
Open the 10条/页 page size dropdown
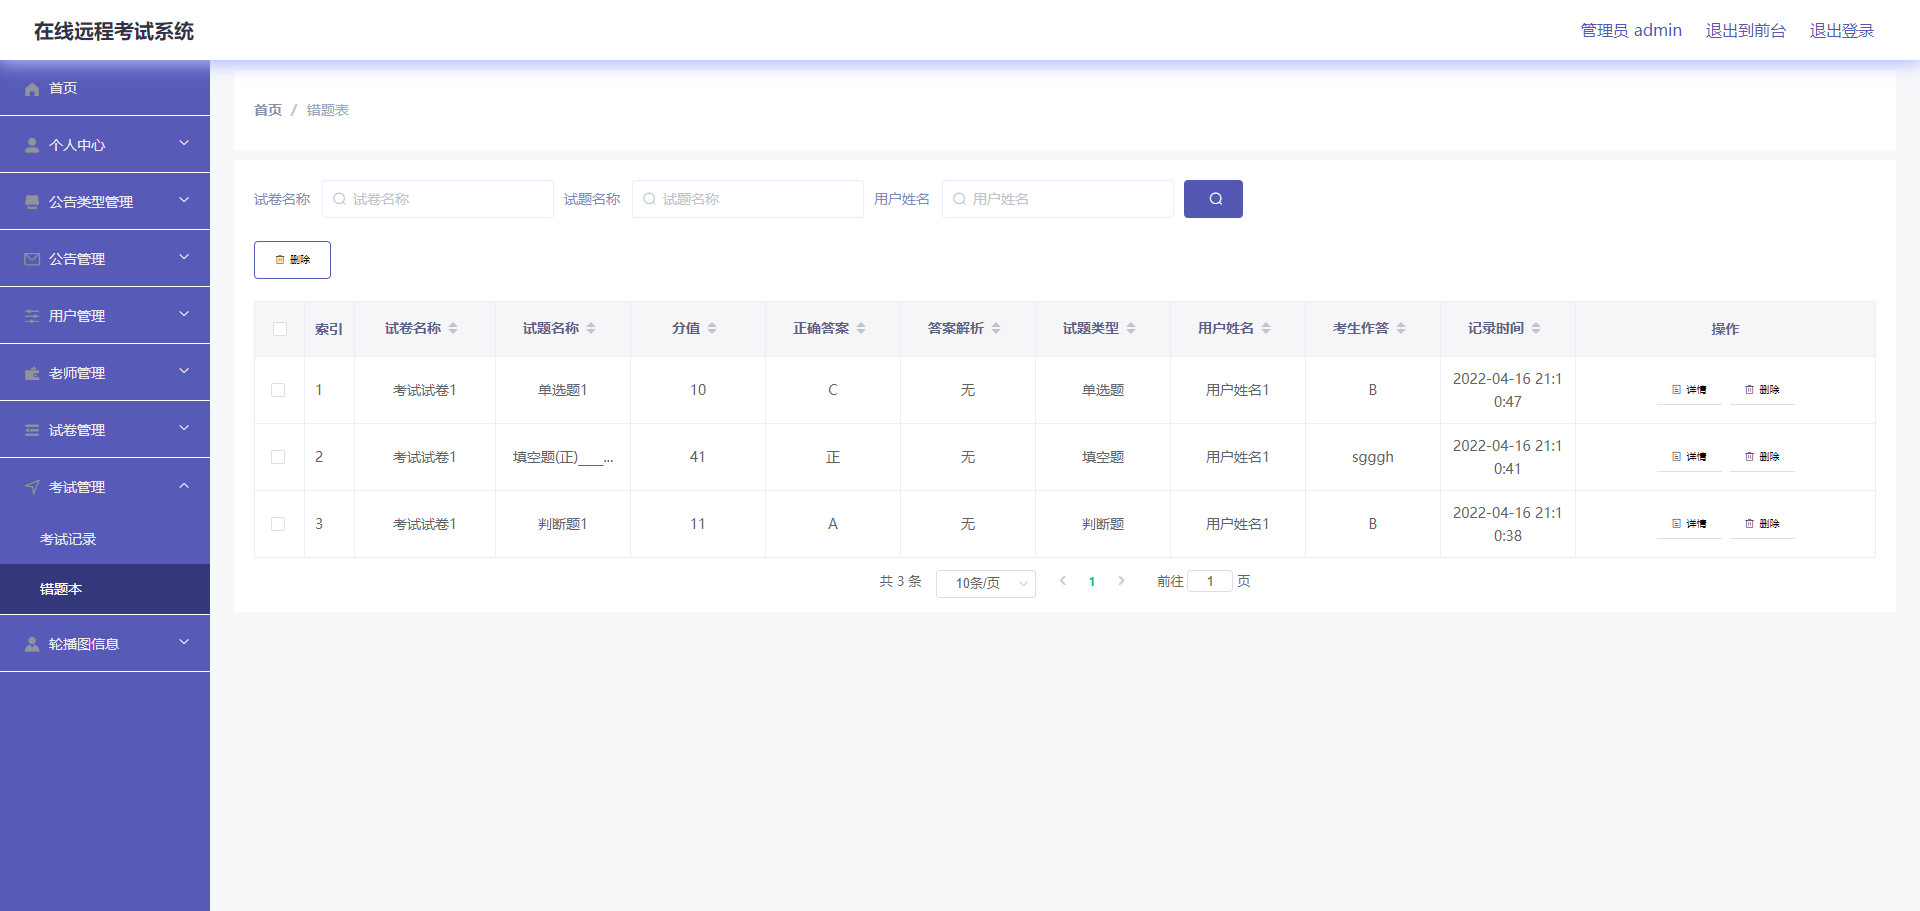click(985, 583)
